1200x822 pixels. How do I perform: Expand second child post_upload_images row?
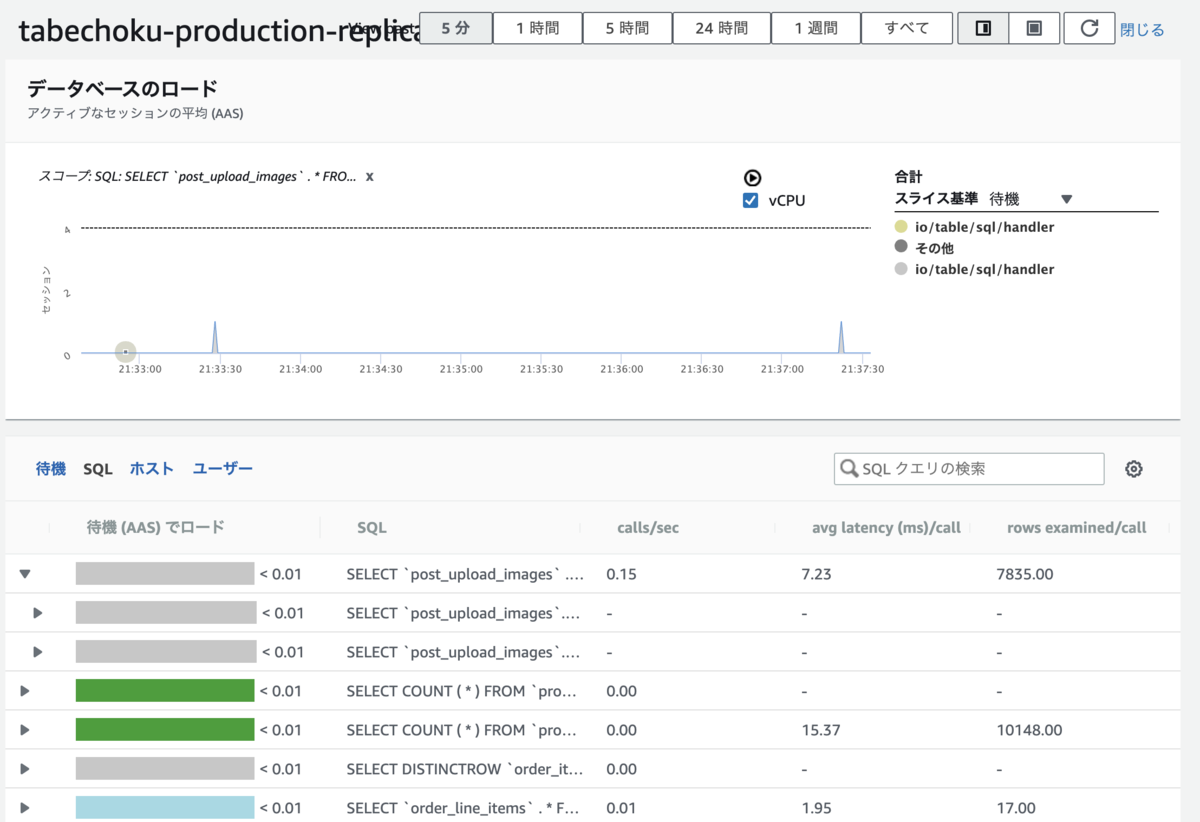coord(38,652)
